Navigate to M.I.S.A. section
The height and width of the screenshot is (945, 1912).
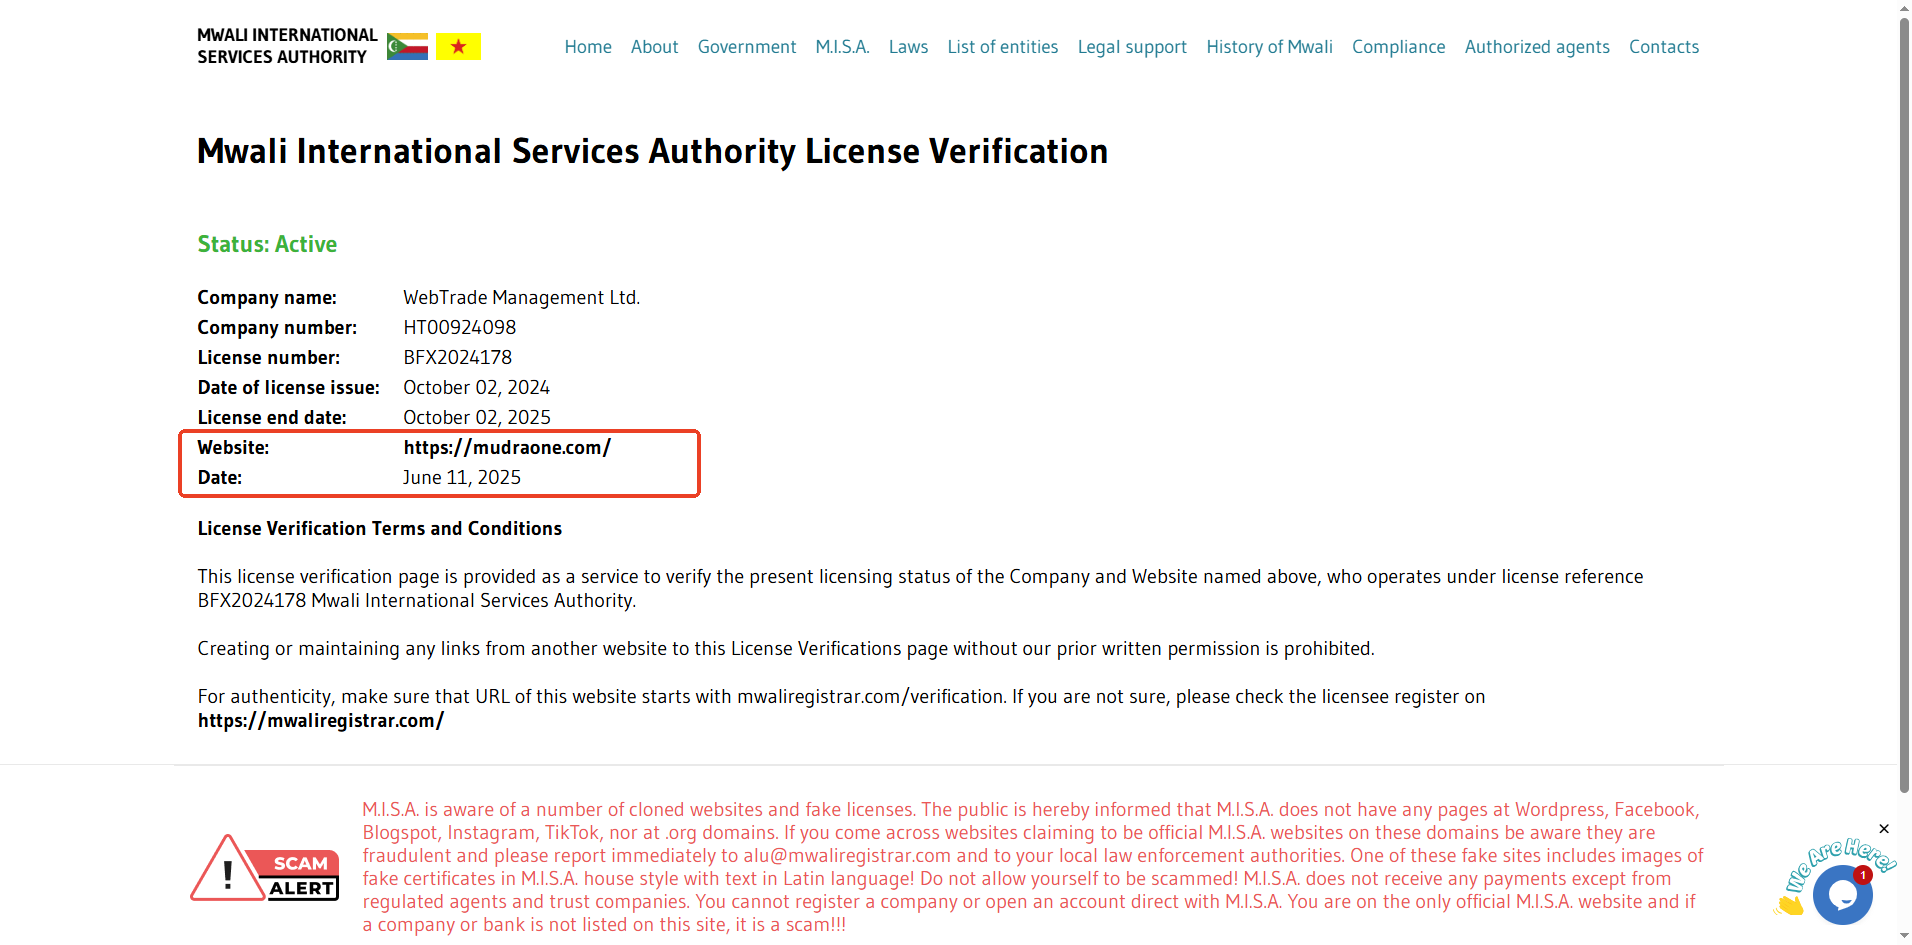[842, 47]
